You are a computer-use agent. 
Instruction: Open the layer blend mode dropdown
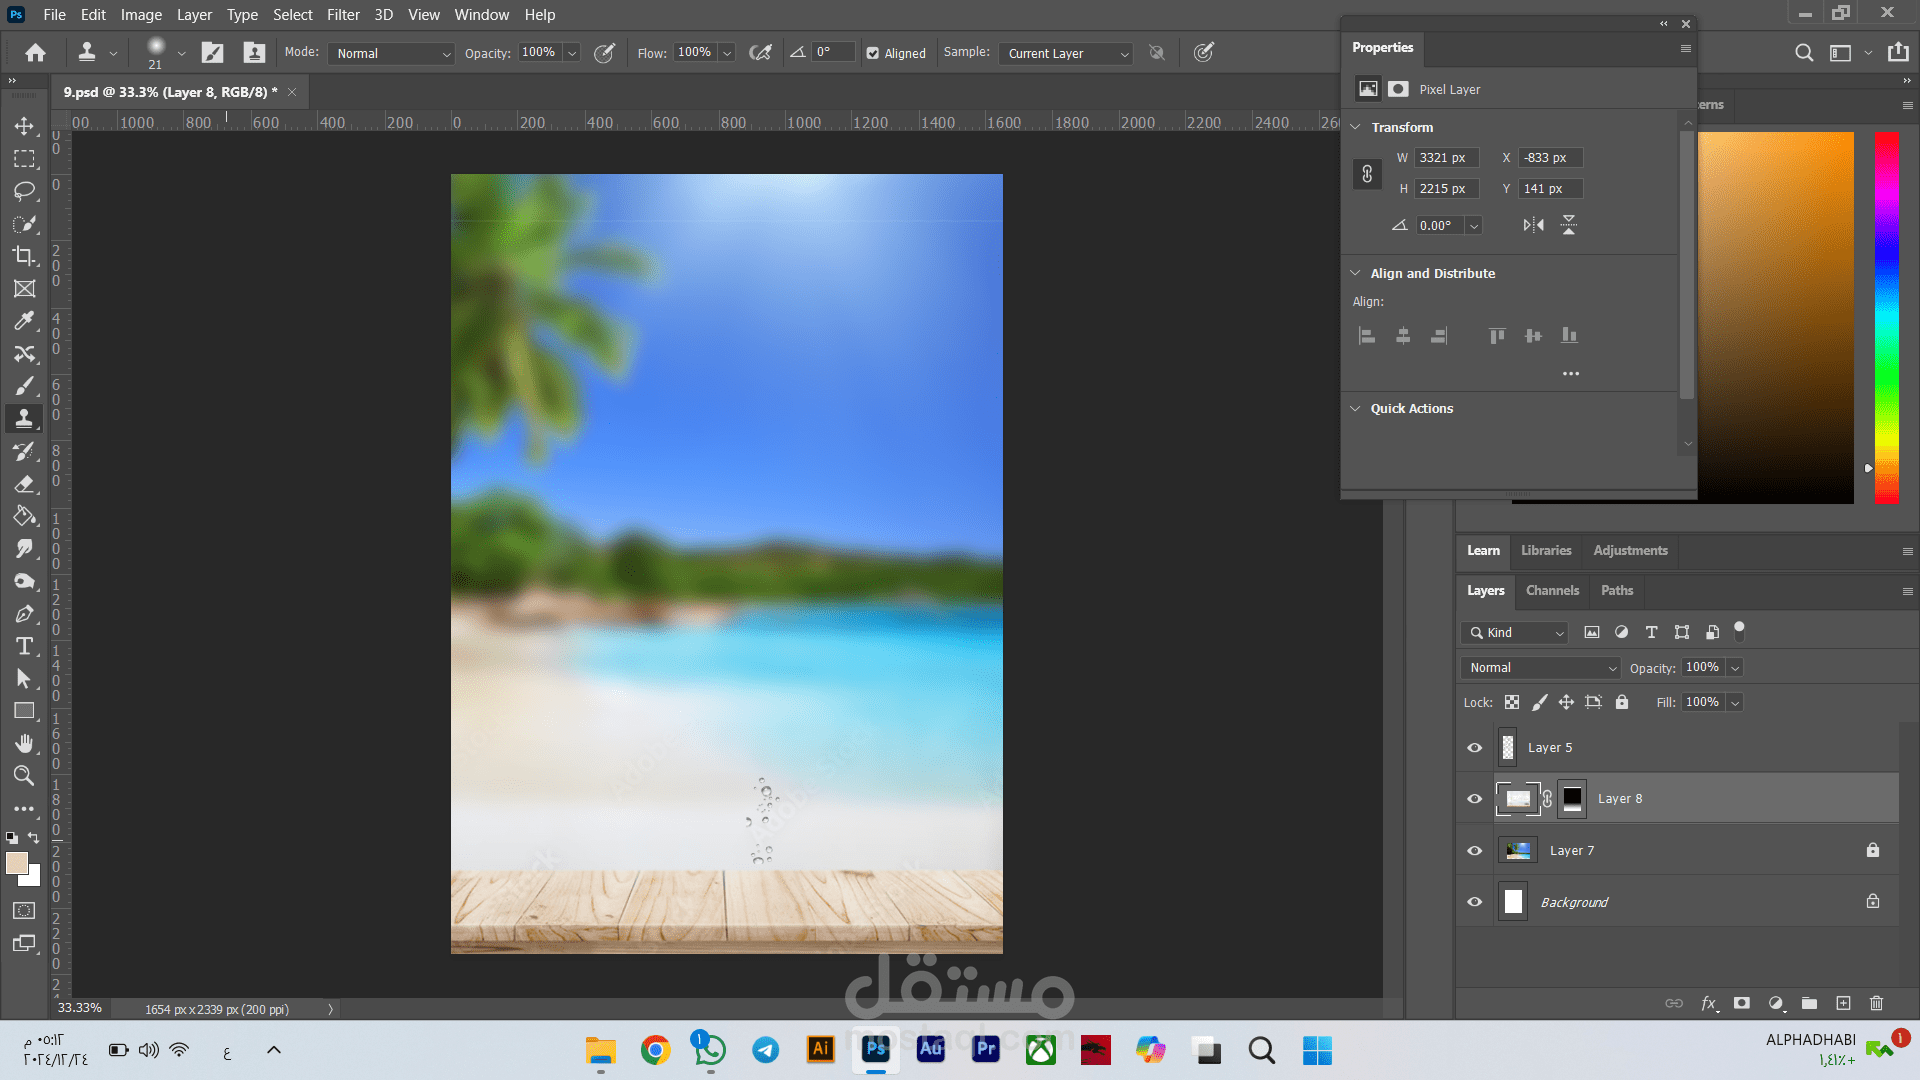[x=1540, y=668]
